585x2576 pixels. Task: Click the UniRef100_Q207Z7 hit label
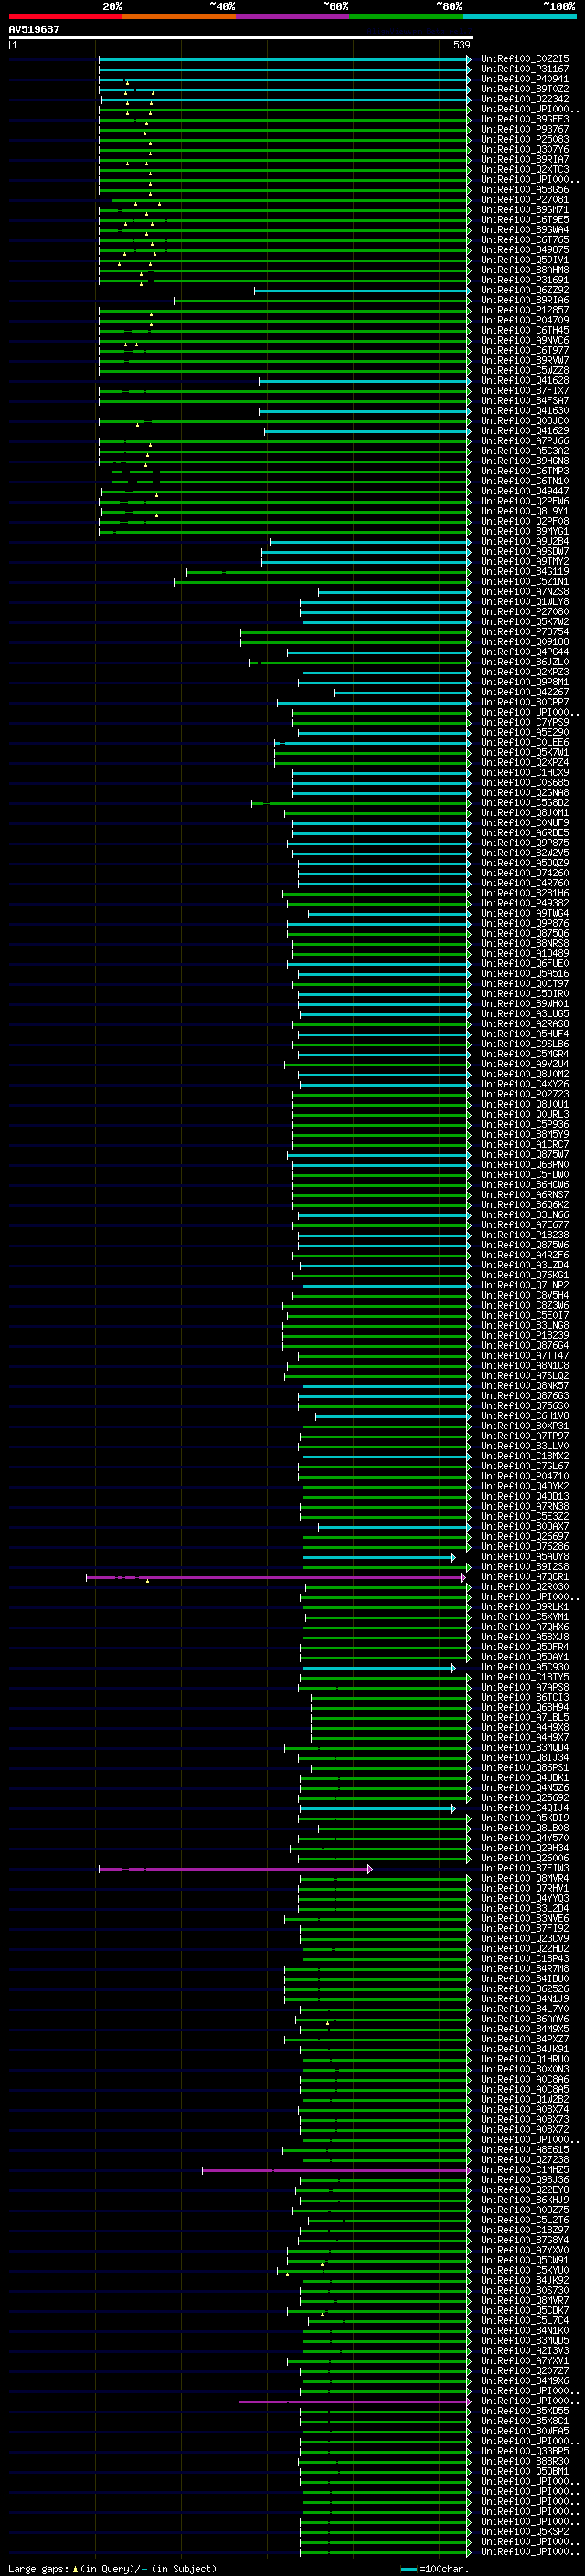[525, 2370]
